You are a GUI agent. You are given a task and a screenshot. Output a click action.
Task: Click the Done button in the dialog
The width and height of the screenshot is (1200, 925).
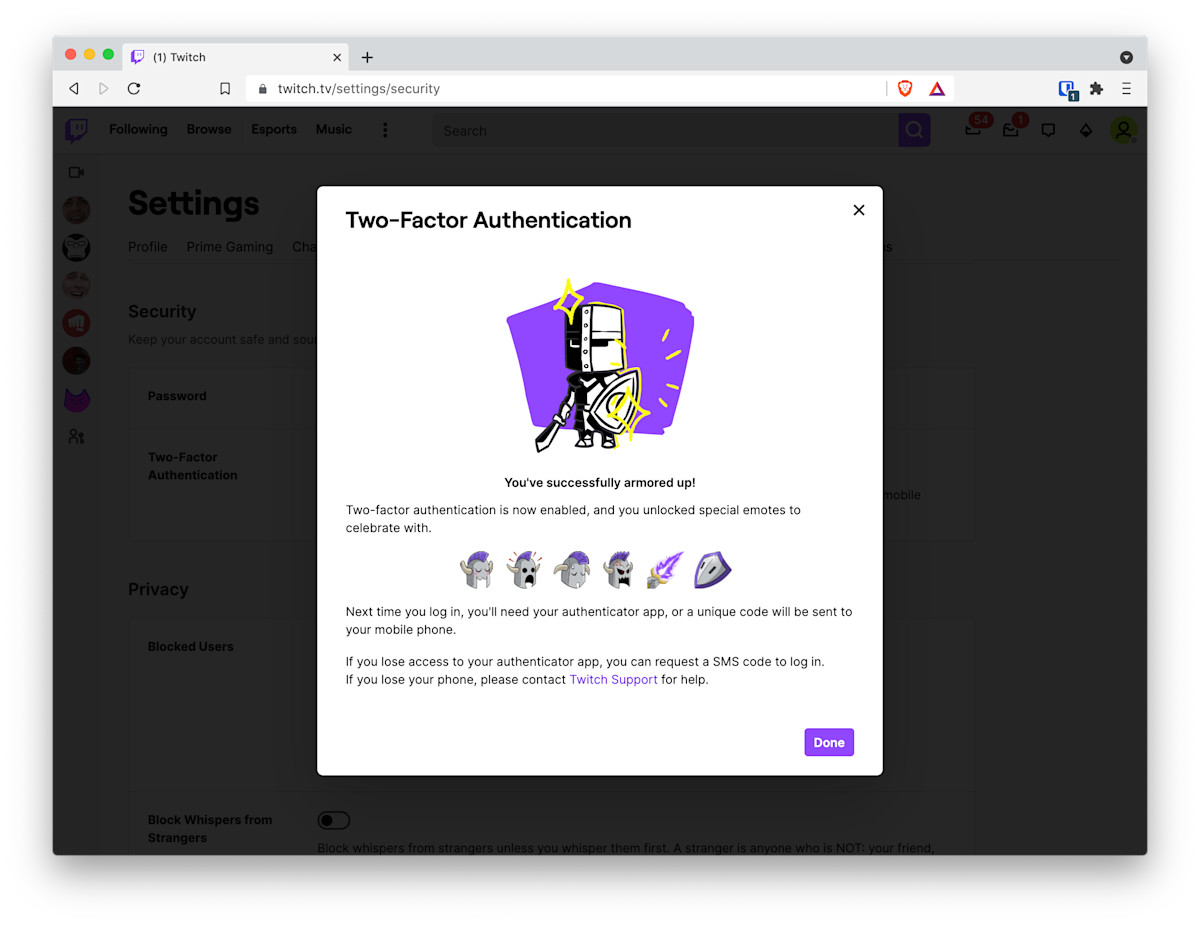828,742
